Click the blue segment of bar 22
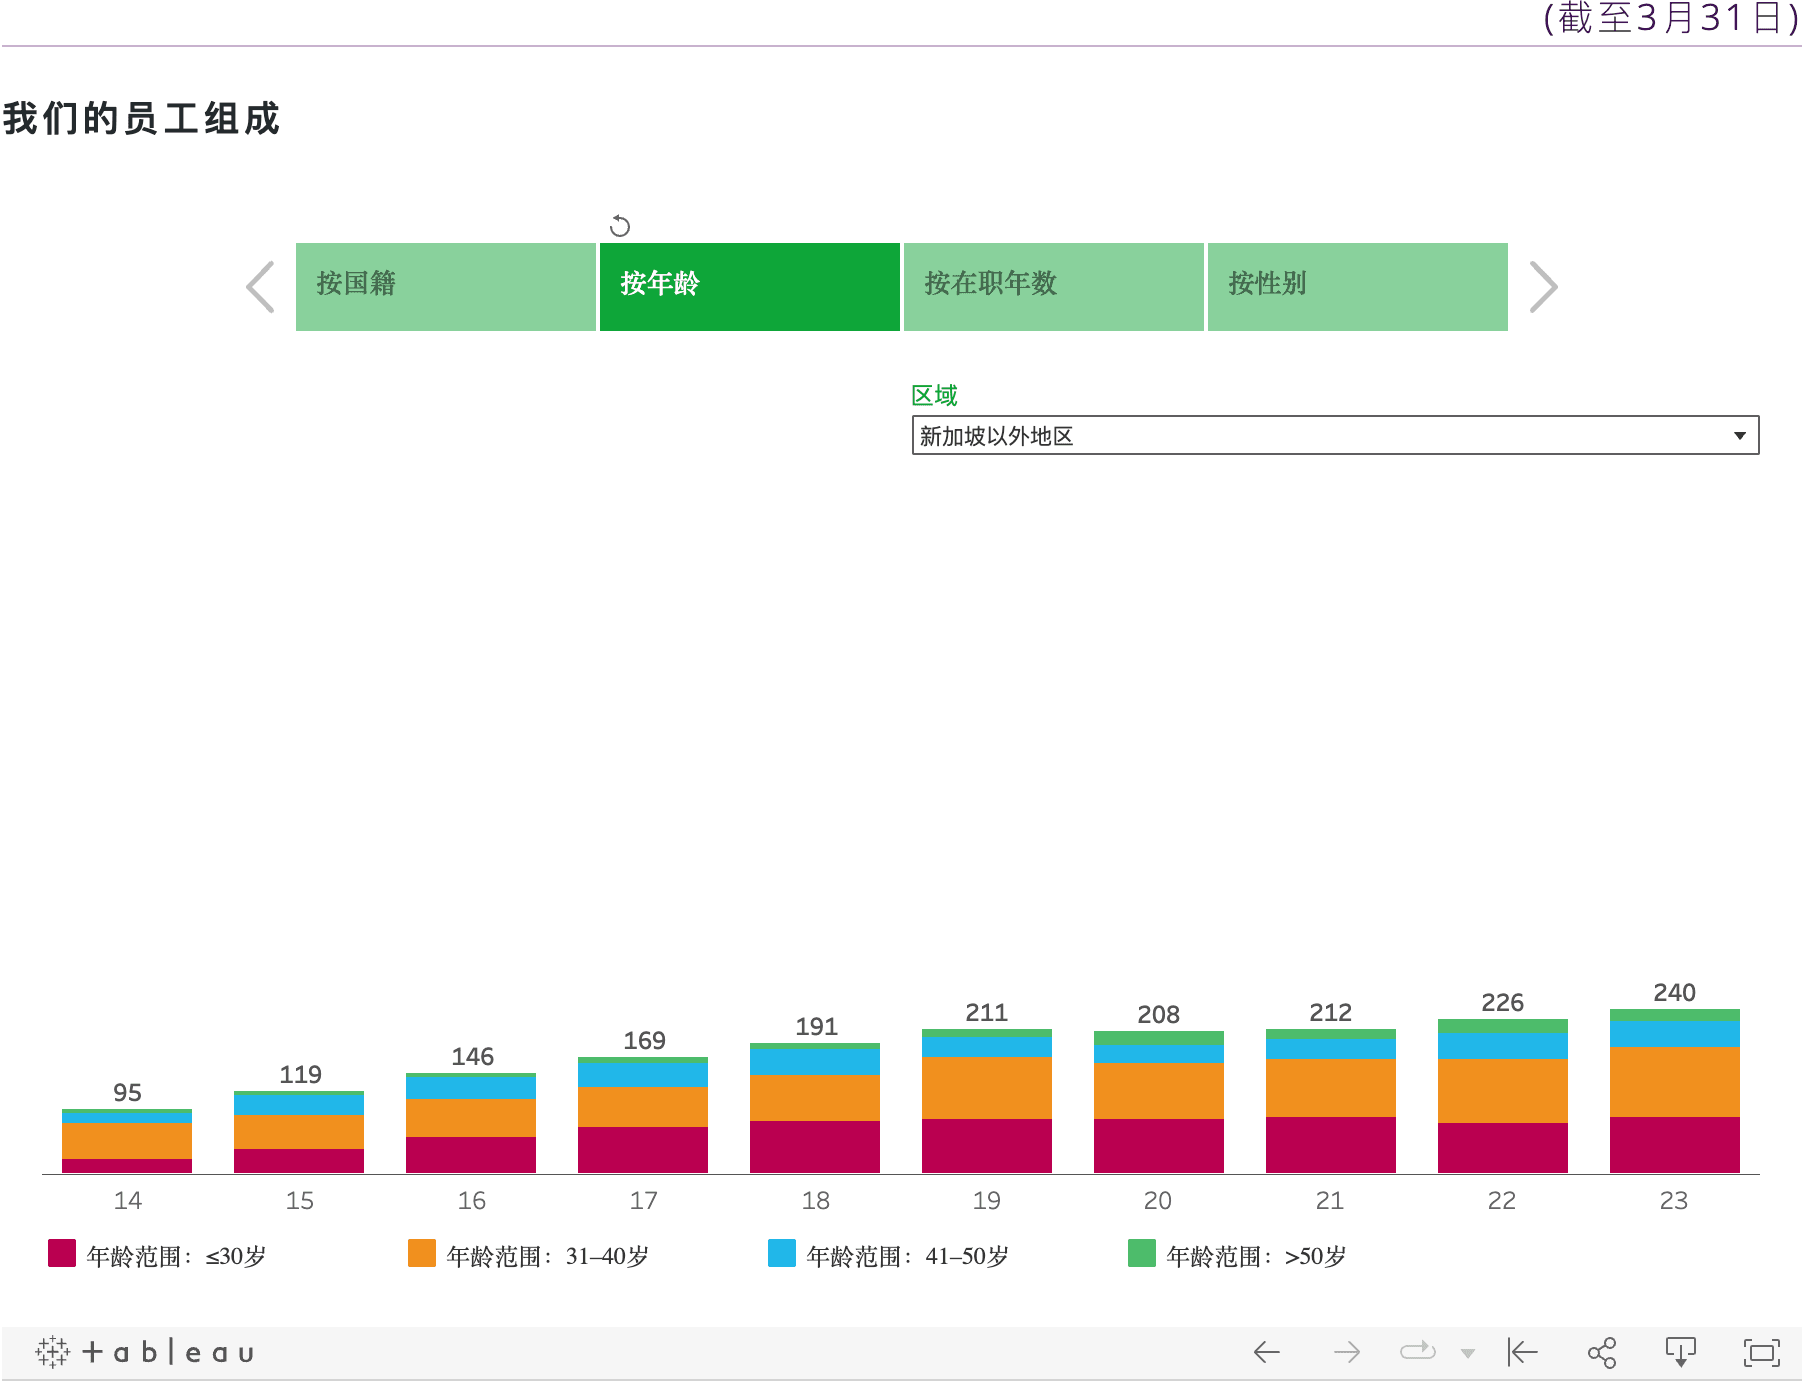1806x1384 pixels. coord(1503,1047)
